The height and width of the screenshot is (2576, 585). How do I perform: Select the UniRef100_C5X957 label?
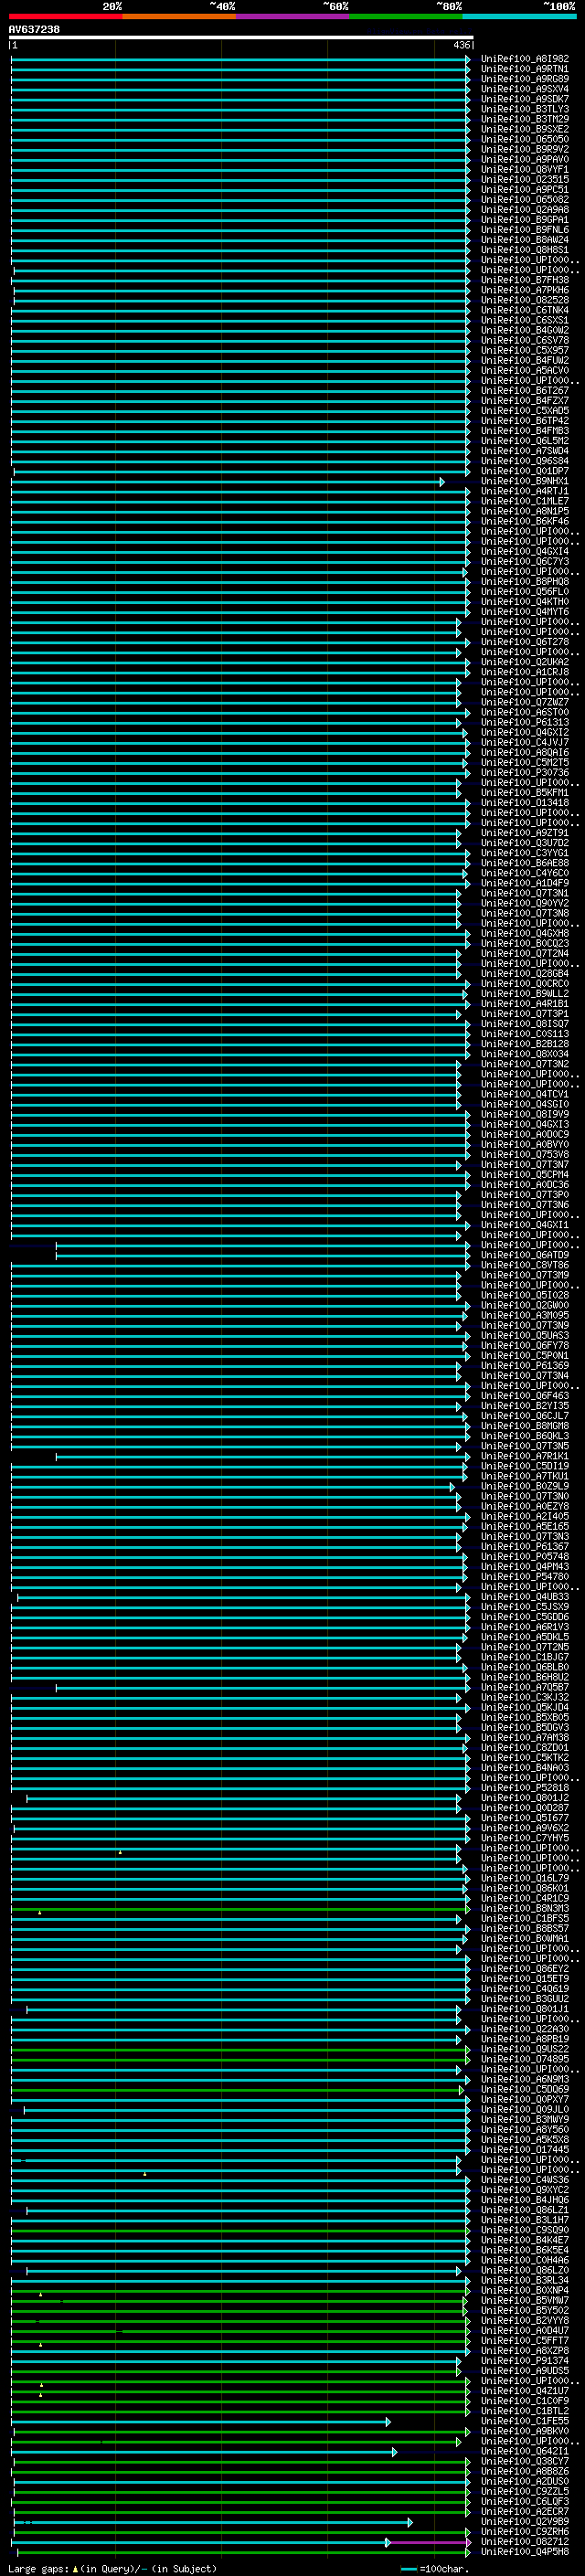click(525, 351)
